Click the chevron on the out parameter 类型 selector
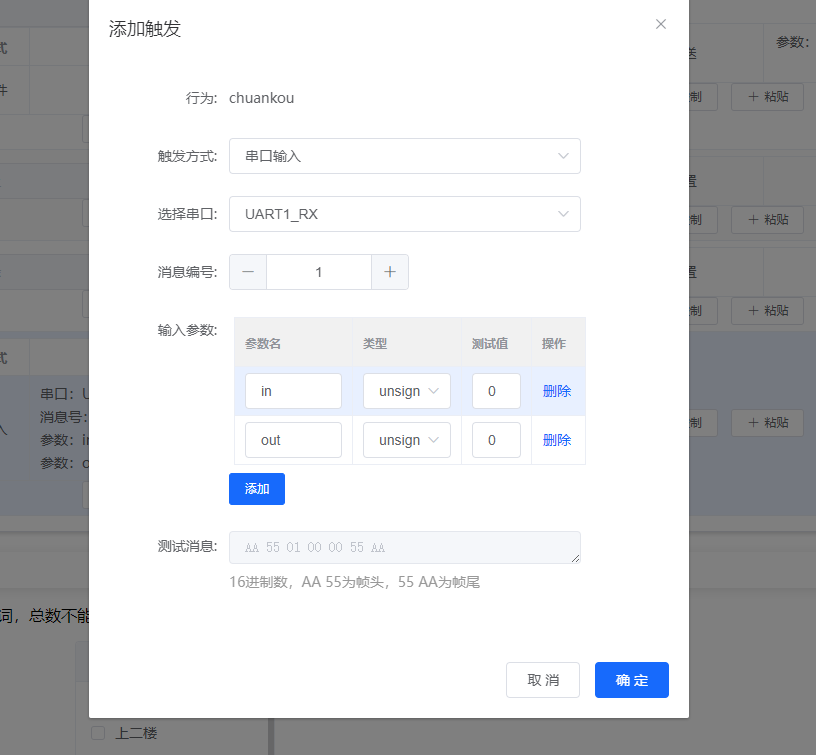 [x=431, y=440]
